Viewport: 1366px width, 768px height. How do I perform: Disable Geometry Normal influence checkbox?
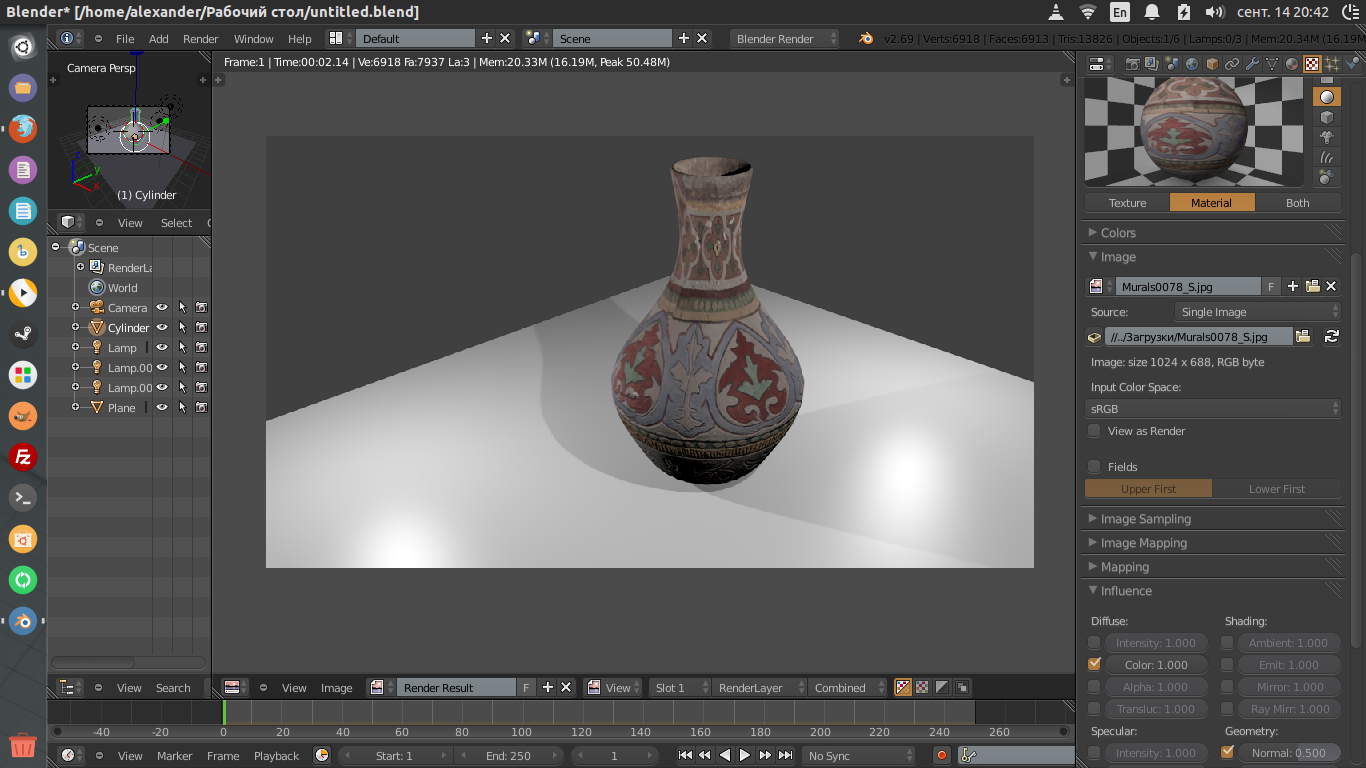pos(1227,752)
